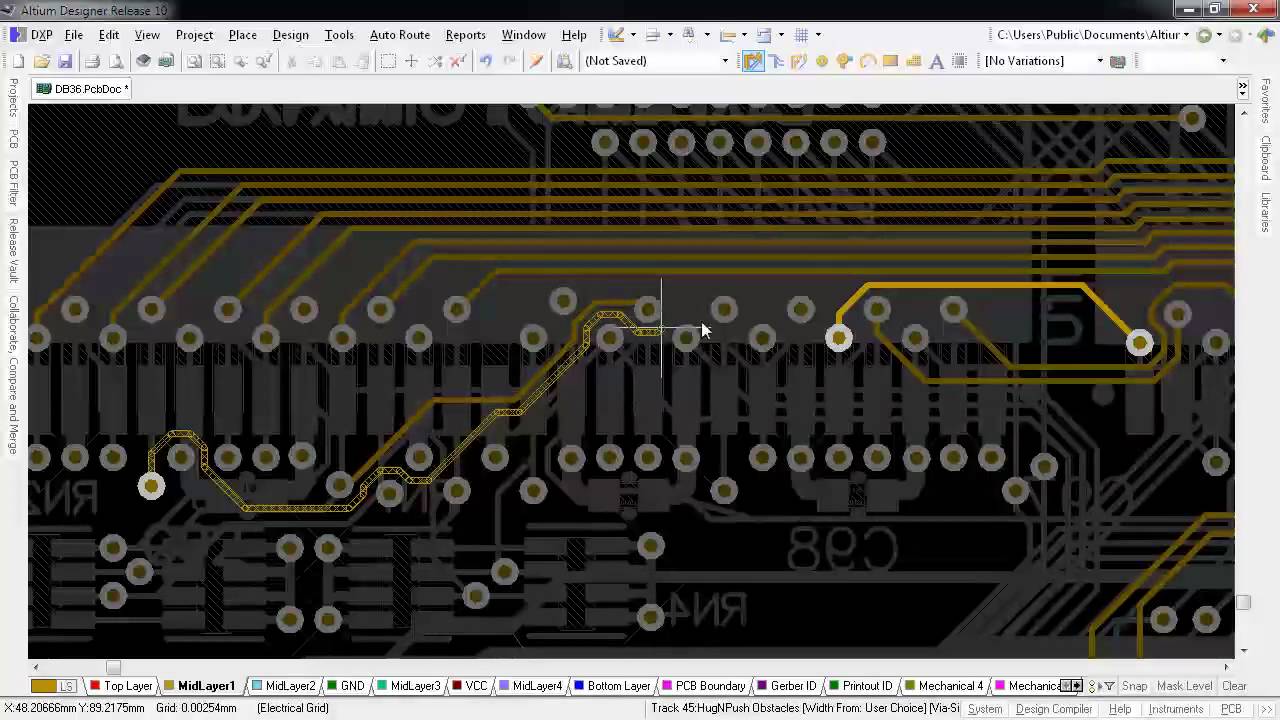Select the Place Arc tool
This screenshot has width=1280, height=720.
[868, 61]
